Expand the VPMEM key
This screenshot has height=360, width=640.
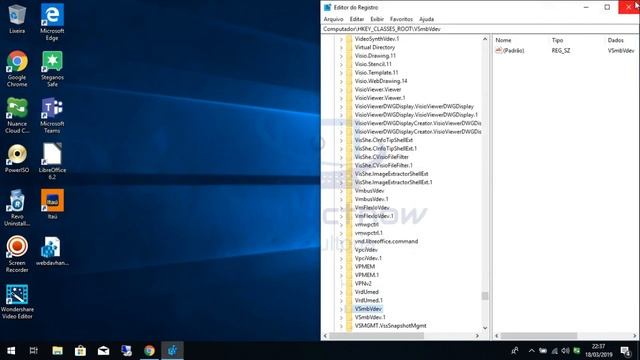(341, 267)
